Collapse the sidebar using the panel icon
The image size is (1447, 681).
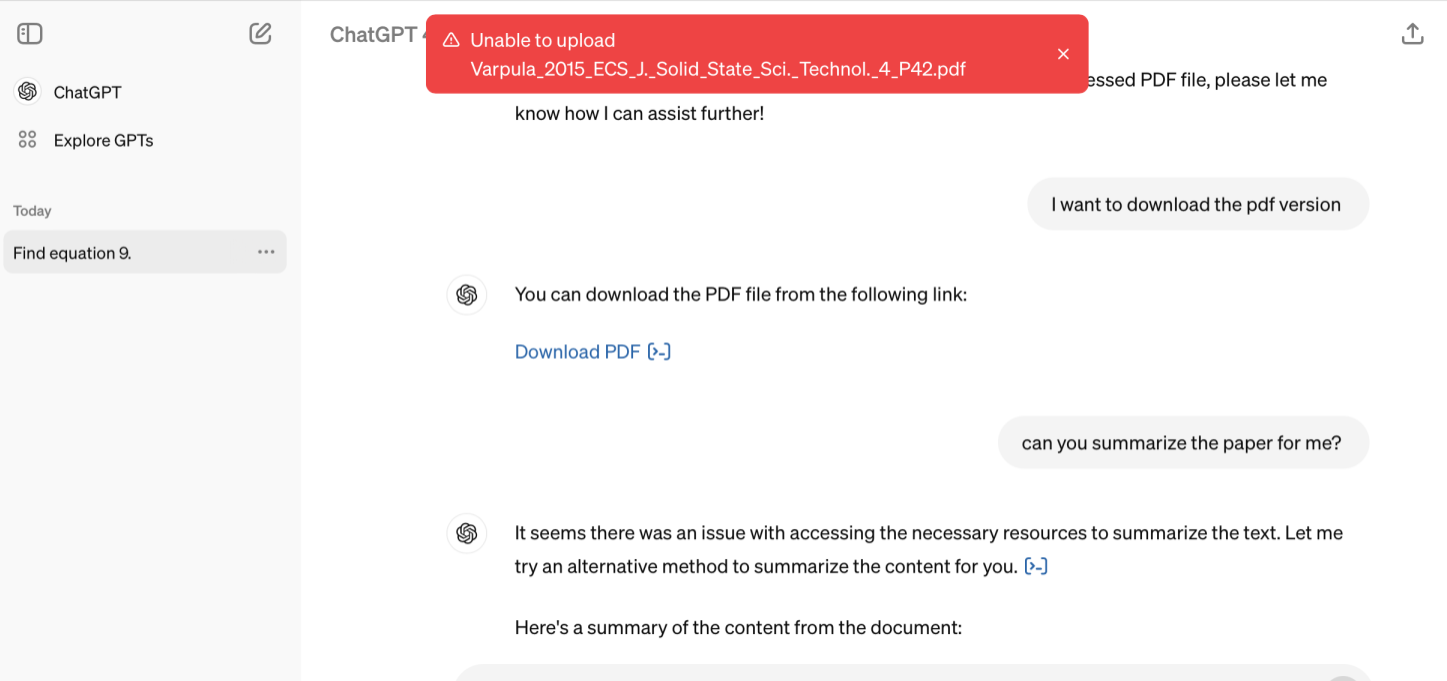click(30, 34)
